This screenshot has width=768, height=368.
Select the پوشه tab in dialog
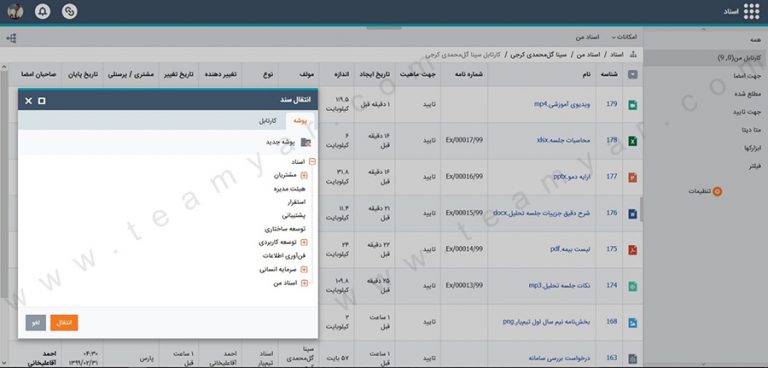[x=300, y=121]
